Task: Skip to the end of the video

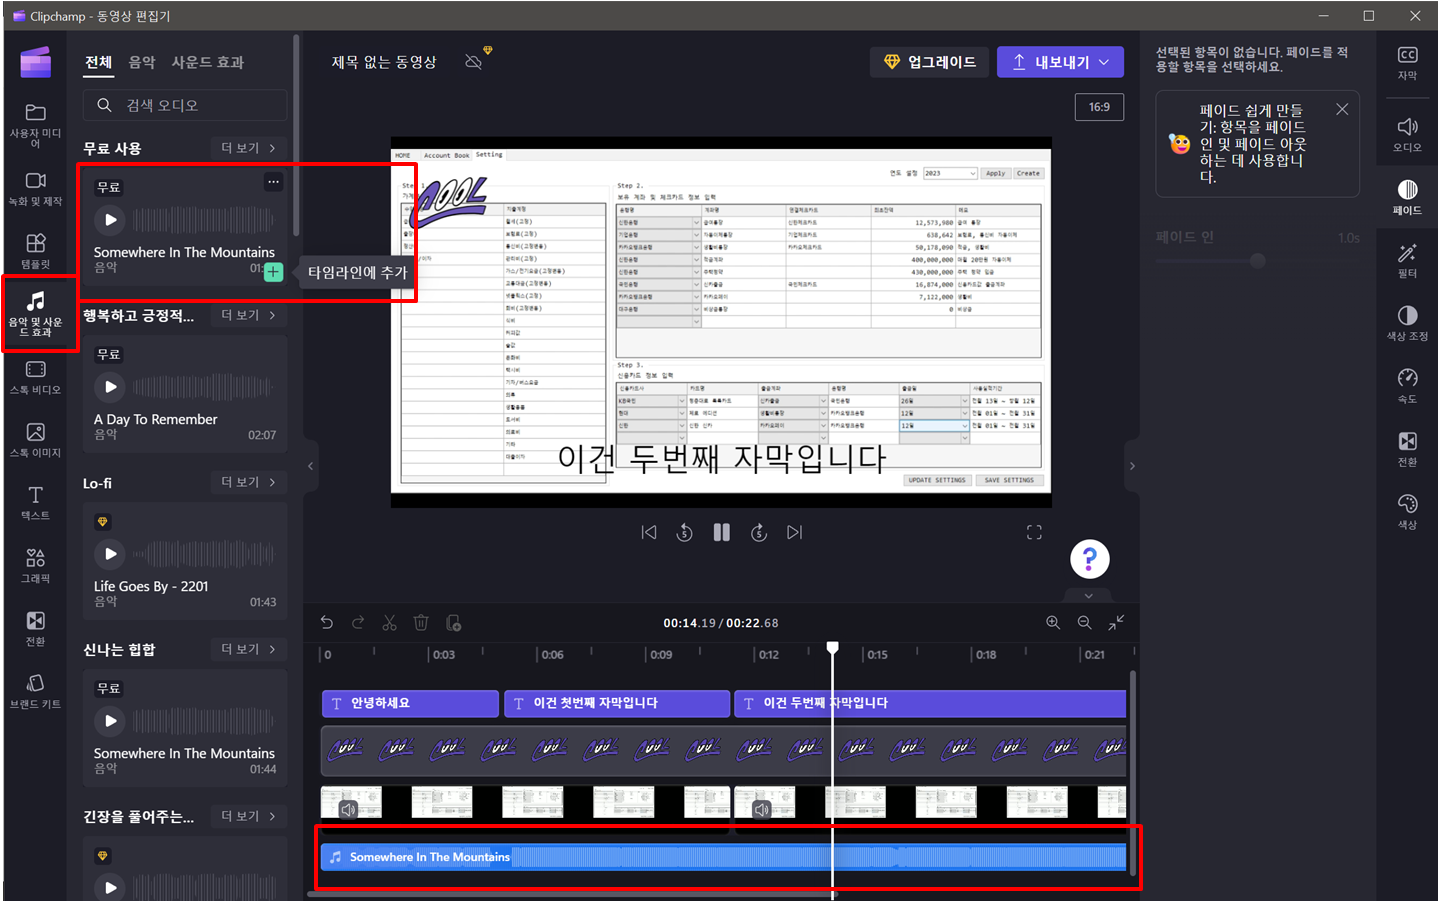Action: pos(795,532)
